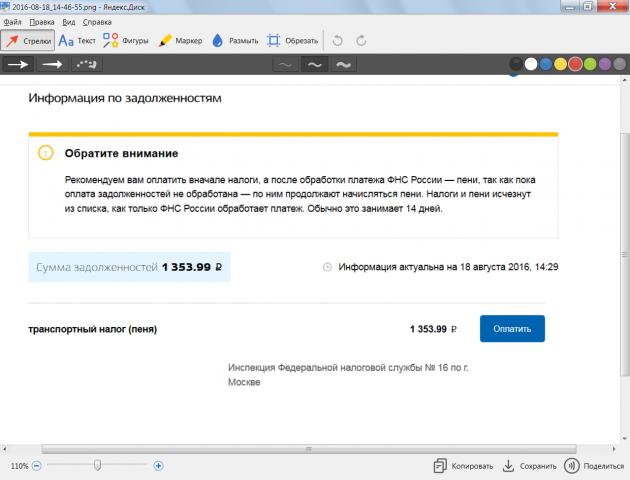Click the Информация по задолженностям heading
630x480 pixels.
[125, 98]
